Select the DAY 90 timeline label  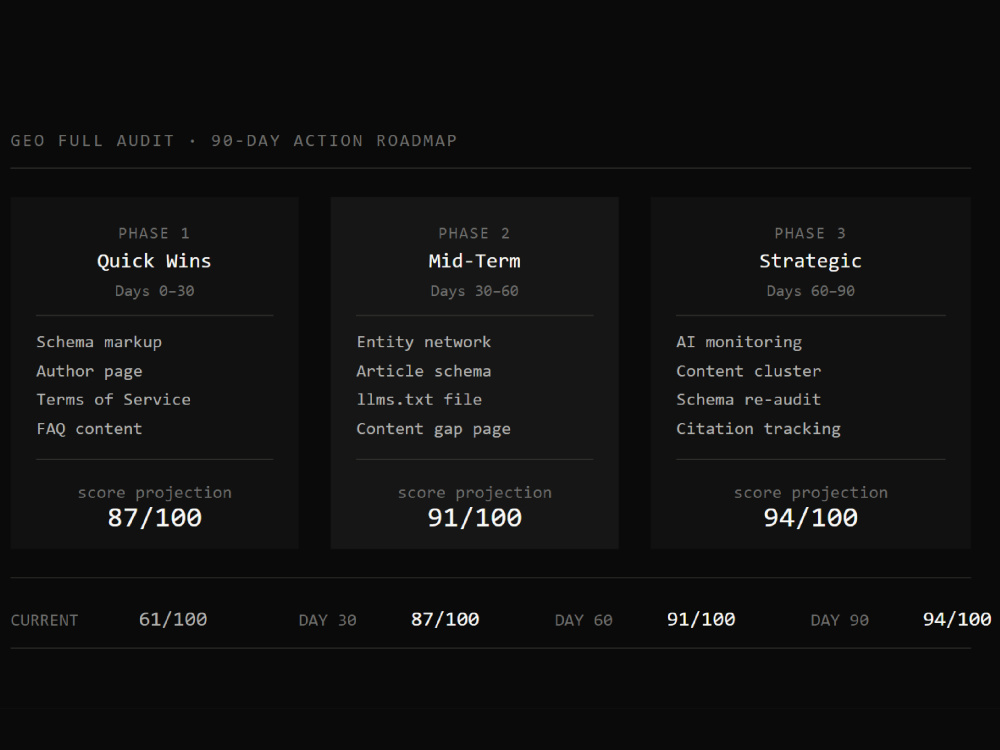(x=839, y=620)
